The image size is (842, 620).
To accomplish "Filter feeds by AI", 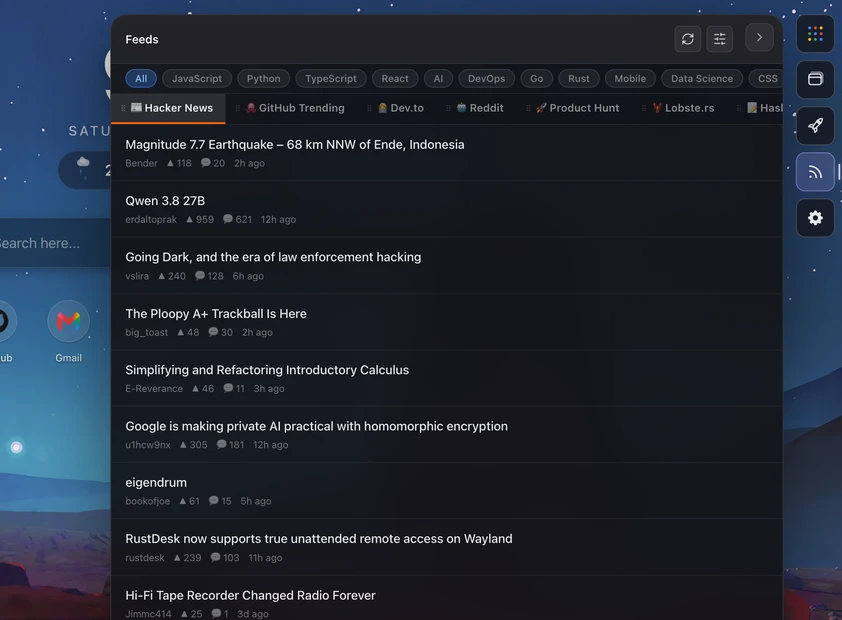I will [x=438, y=78].
